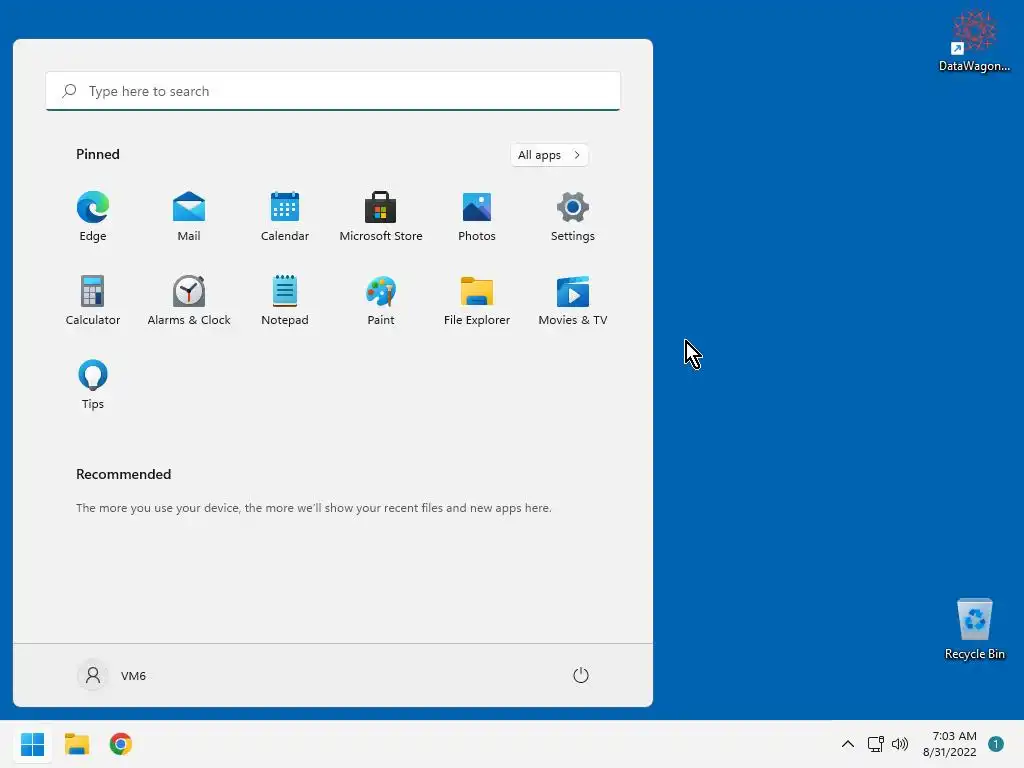The height and width of the screenshot is (768, 1024).
Task: Open Notepad
Action: tap(285, 301)
